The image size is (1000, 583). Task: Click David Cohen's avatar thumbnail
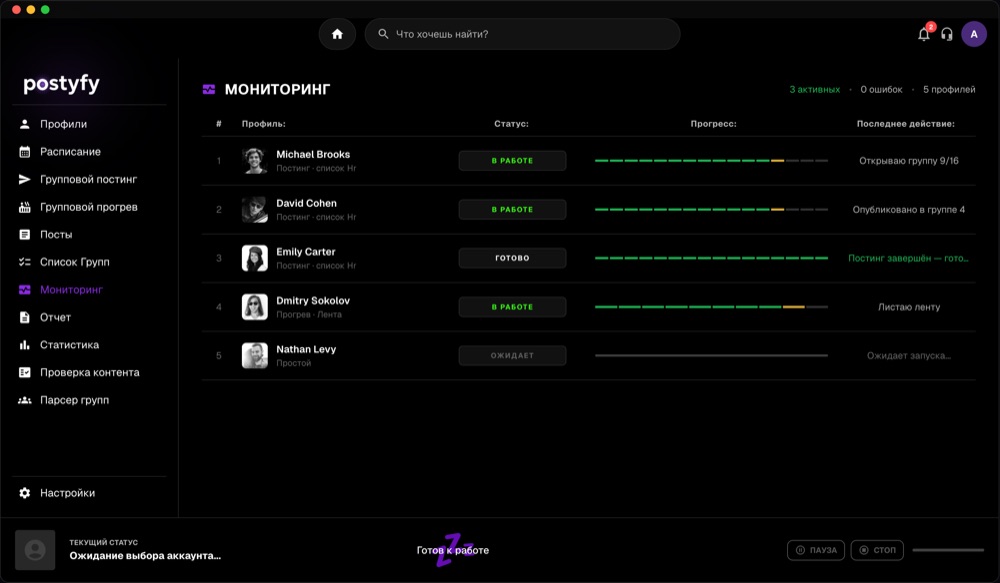(254, 209)
